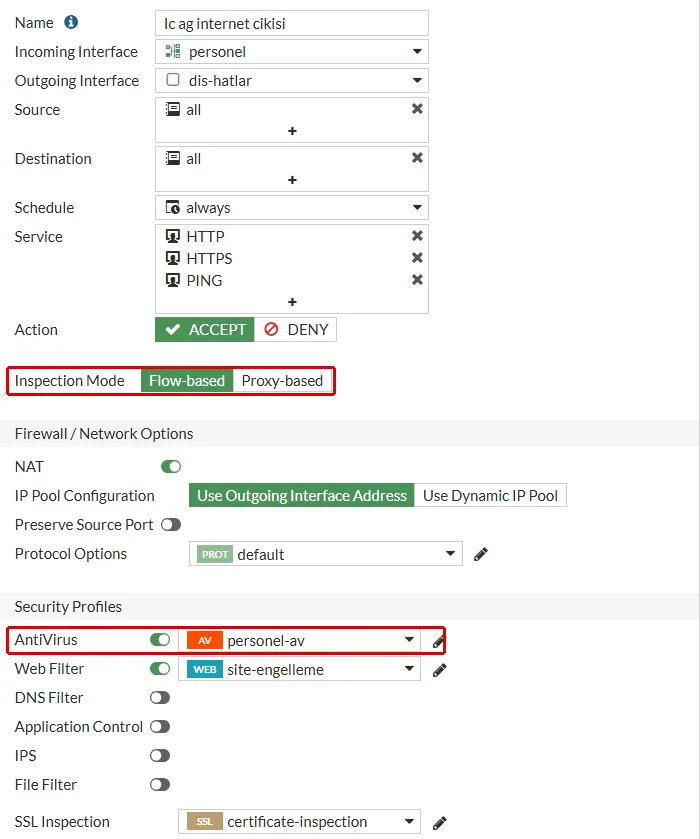Enable the Application Control toggle
The width and height of the screenshot is (700, 839).
tap(160, 726)
